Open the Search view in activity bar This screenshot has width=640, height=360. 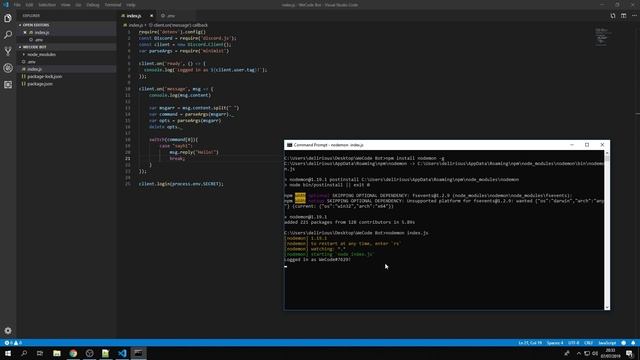click(x=8, y=35)
